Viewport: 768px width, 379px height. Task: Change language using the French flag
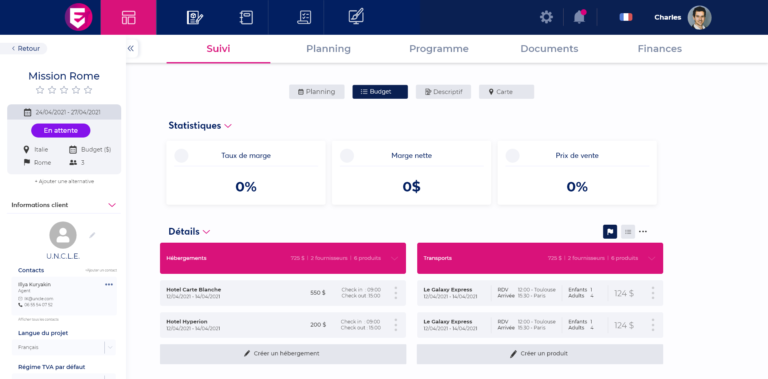point(625,17)
